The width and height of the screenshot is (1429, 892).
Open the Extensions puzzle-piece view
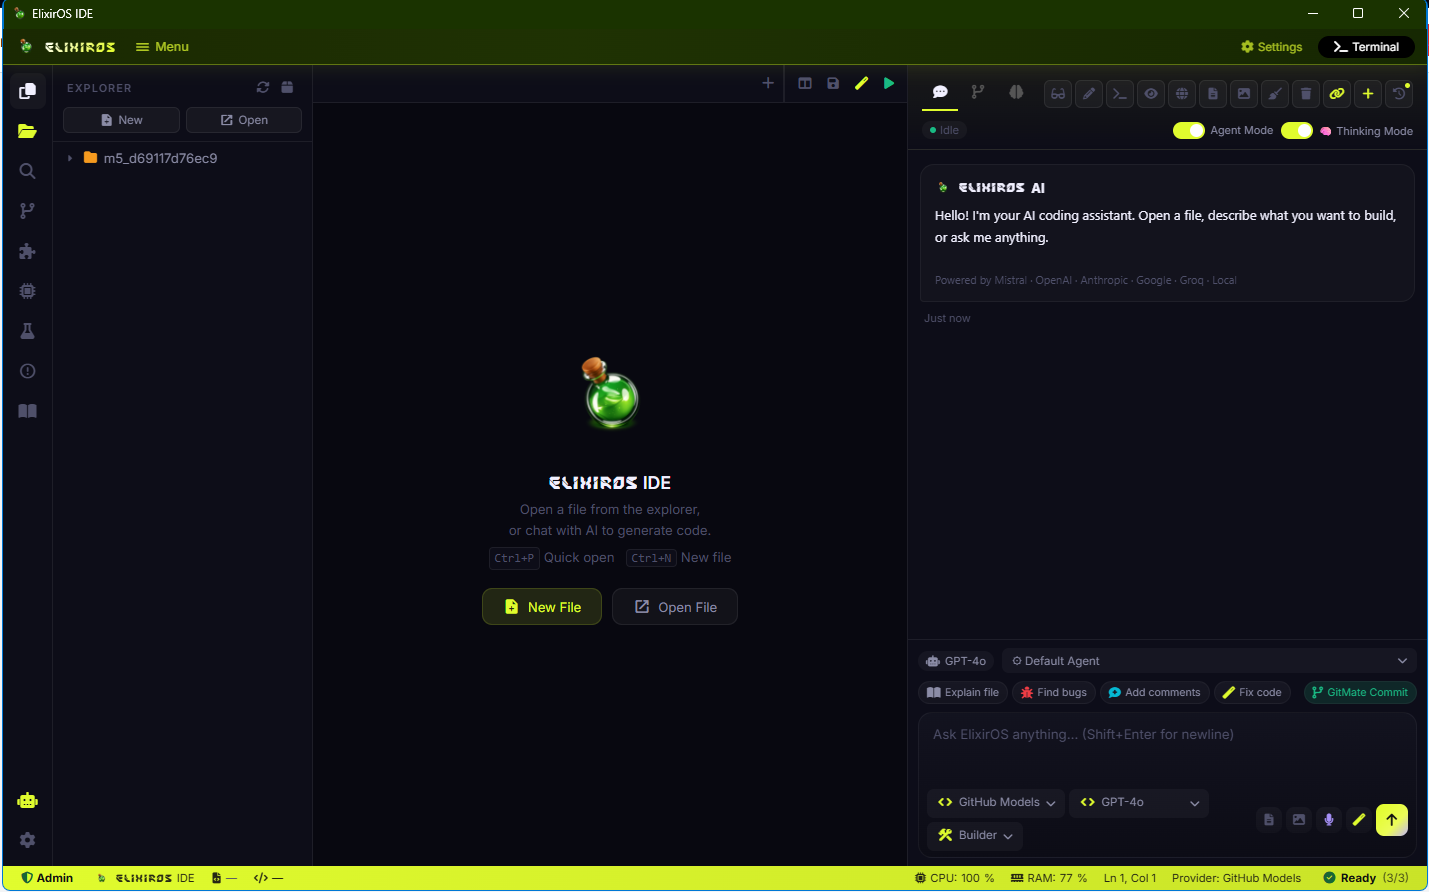(x=27, y=251)
